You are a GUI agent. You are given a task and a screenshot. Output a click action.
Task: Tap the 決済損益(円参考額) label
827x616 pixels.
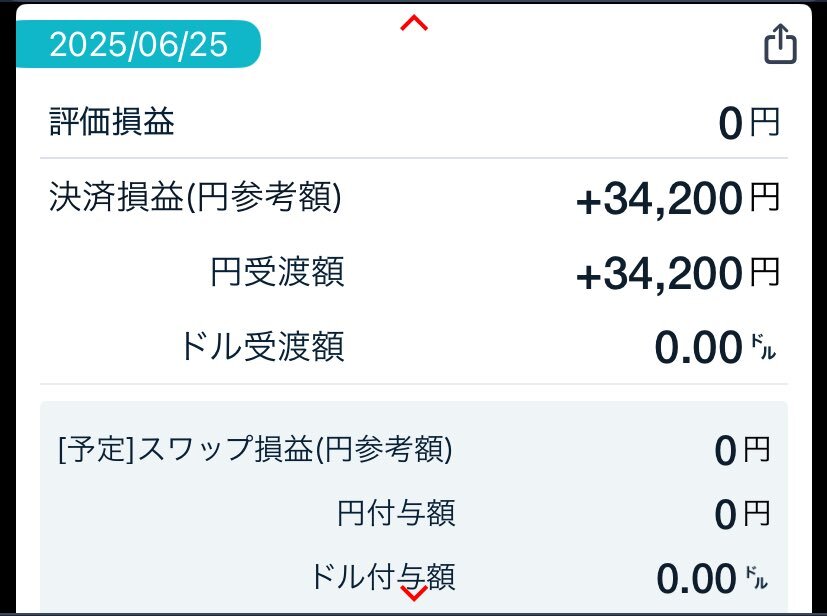point(195,197)
